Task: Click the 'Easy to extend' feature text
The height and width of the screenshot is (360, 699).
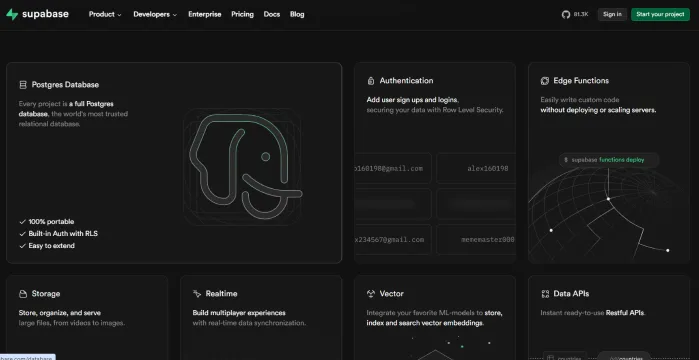Action: coord(52,246)
